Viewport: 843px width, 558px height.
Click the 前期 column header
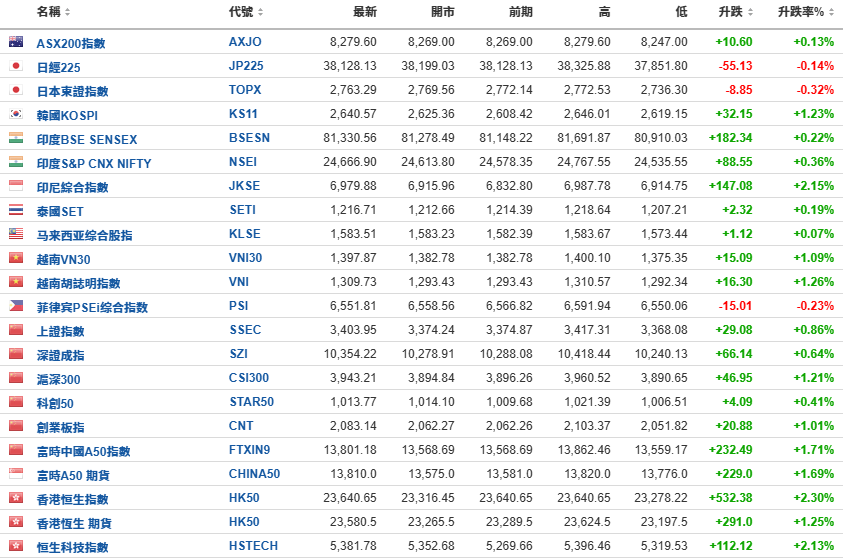(x=520, y=12)
